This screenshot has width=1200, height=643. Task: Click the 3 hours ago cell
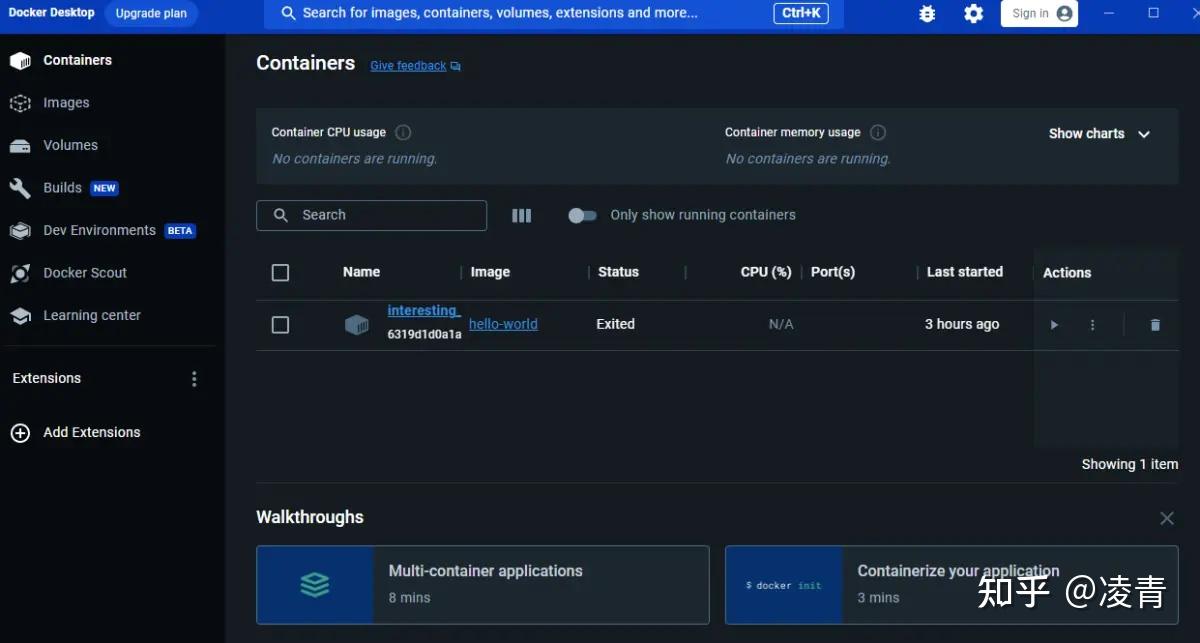[962, 324]
